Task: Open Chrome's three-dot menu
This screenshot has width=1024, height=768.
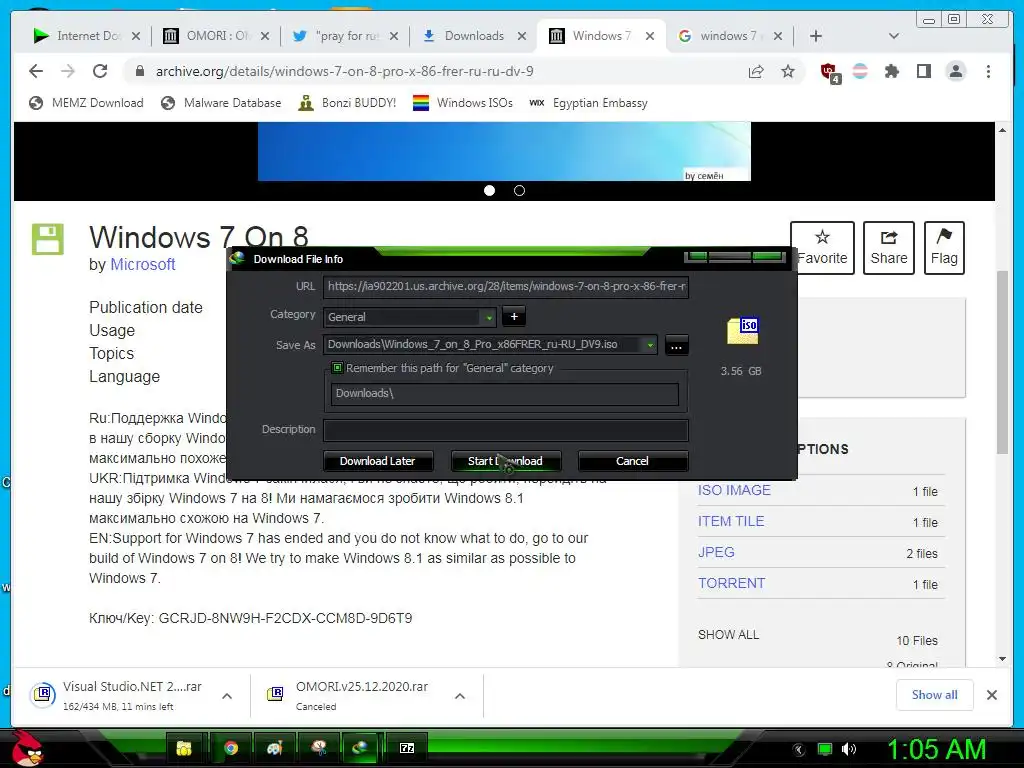Action: 988,71
